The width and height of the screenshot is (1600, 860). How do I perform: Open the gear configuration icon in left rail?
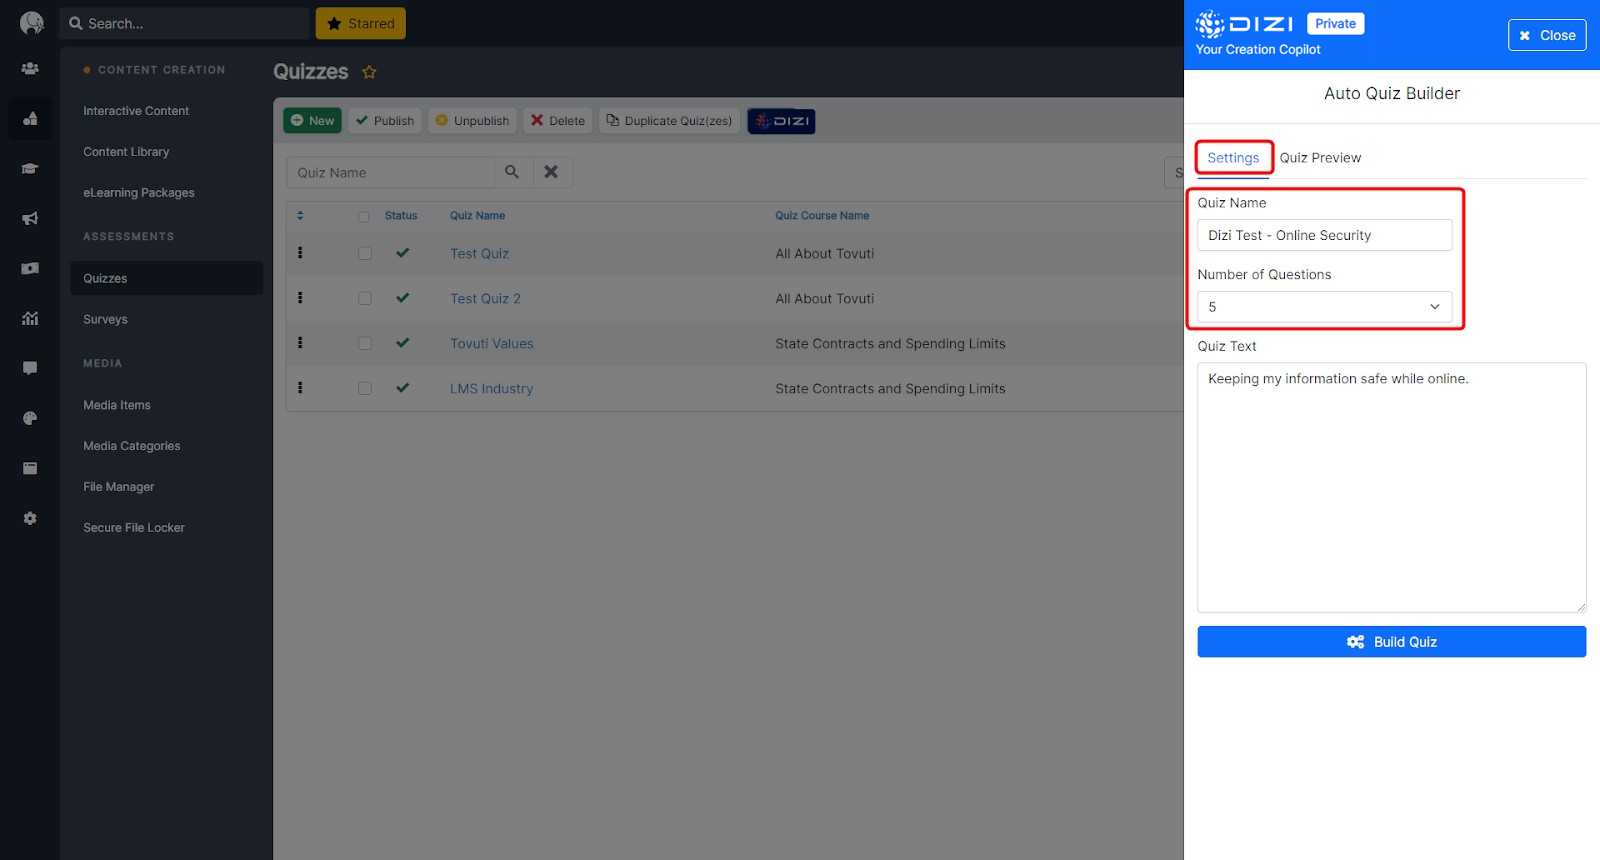click(30, 518)
